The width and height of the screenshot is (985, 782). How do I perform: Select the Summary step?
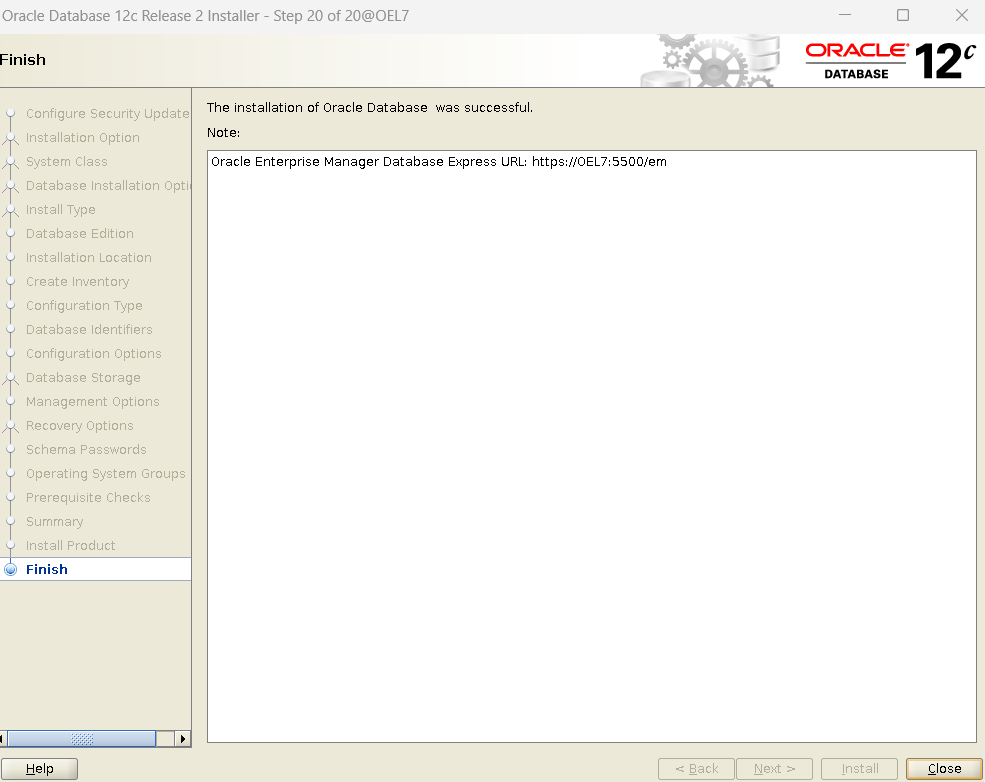(x=54, y=521)
